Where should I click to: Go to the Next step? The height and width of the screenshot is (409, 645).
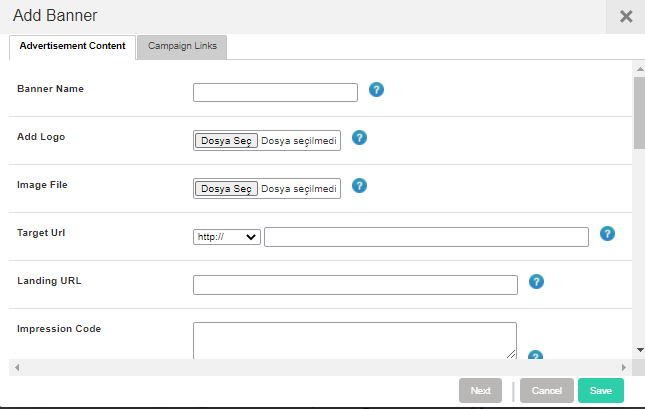480,390
